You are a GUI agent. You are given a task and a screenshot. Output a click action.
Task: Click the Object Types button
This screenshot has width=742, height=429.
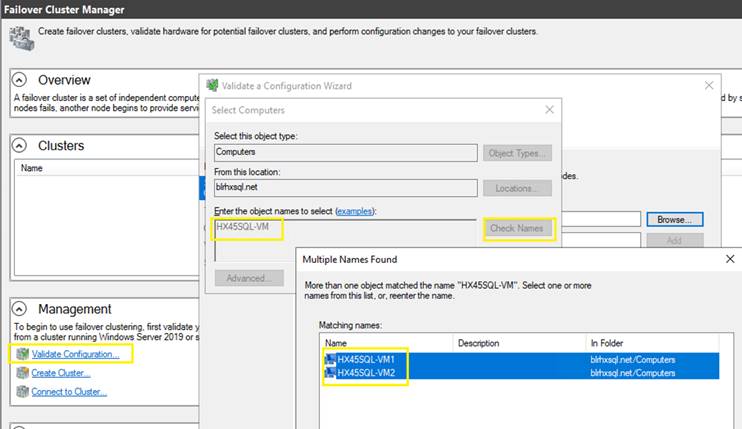(517, 153)
